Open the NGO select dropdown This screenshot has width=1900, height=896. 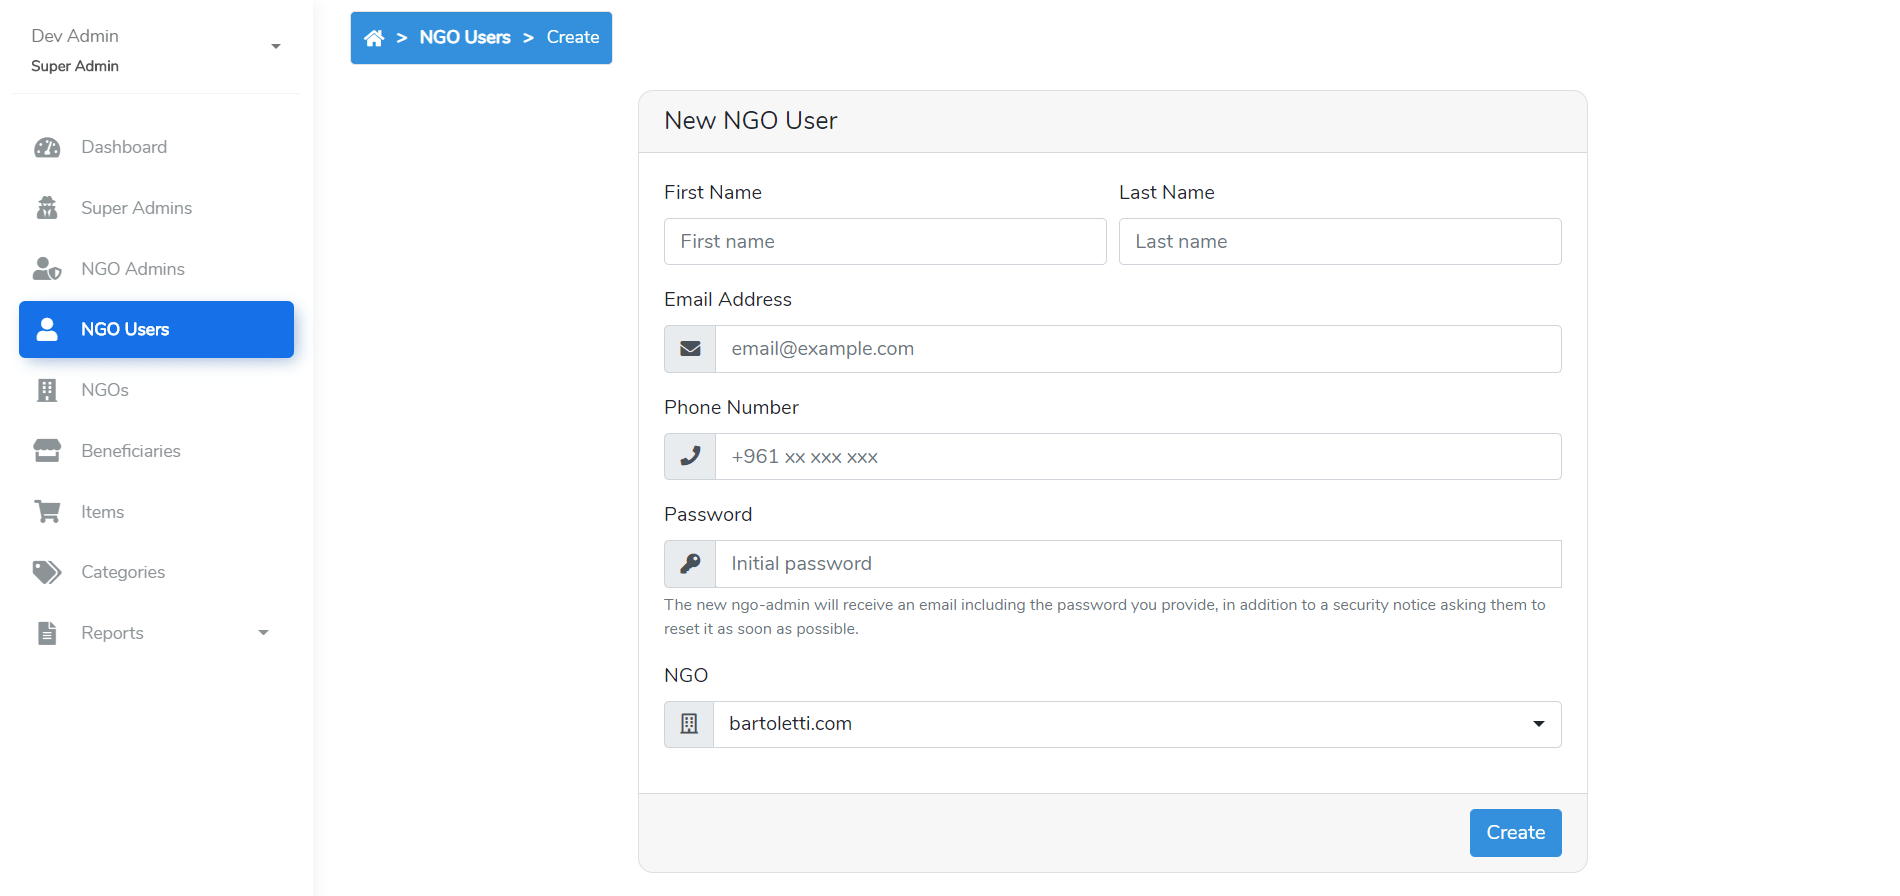tap(1137, 724)
